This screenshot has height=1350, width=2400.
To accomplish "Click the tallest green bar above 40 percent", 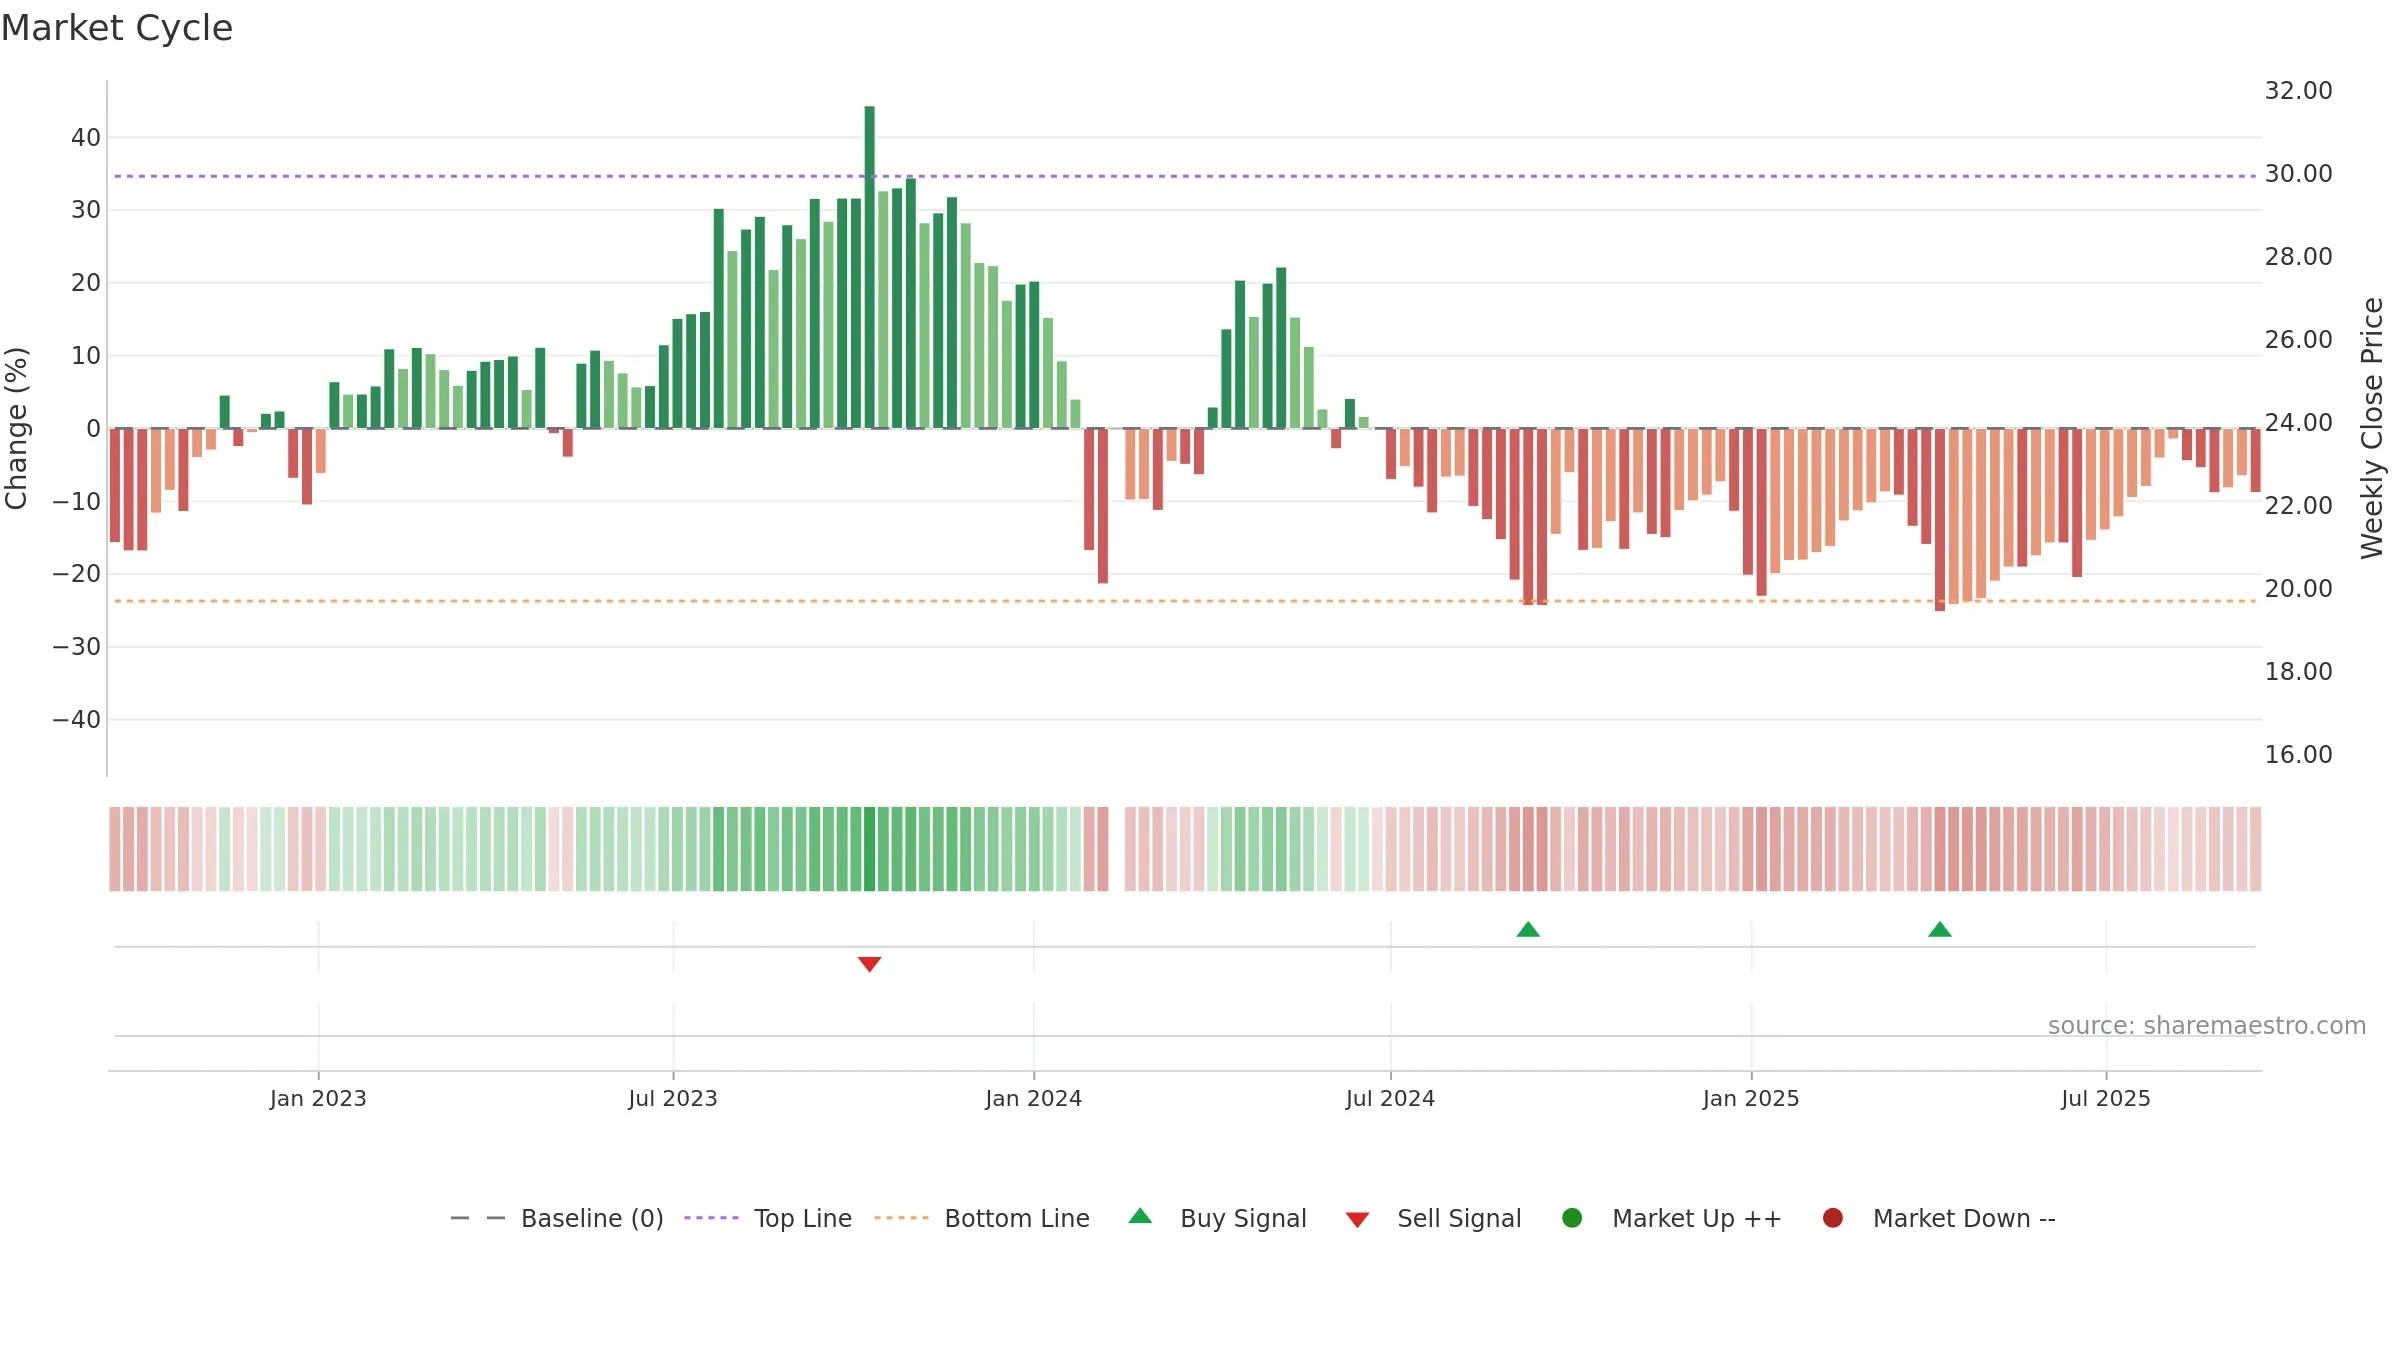I will coord(870,267).
